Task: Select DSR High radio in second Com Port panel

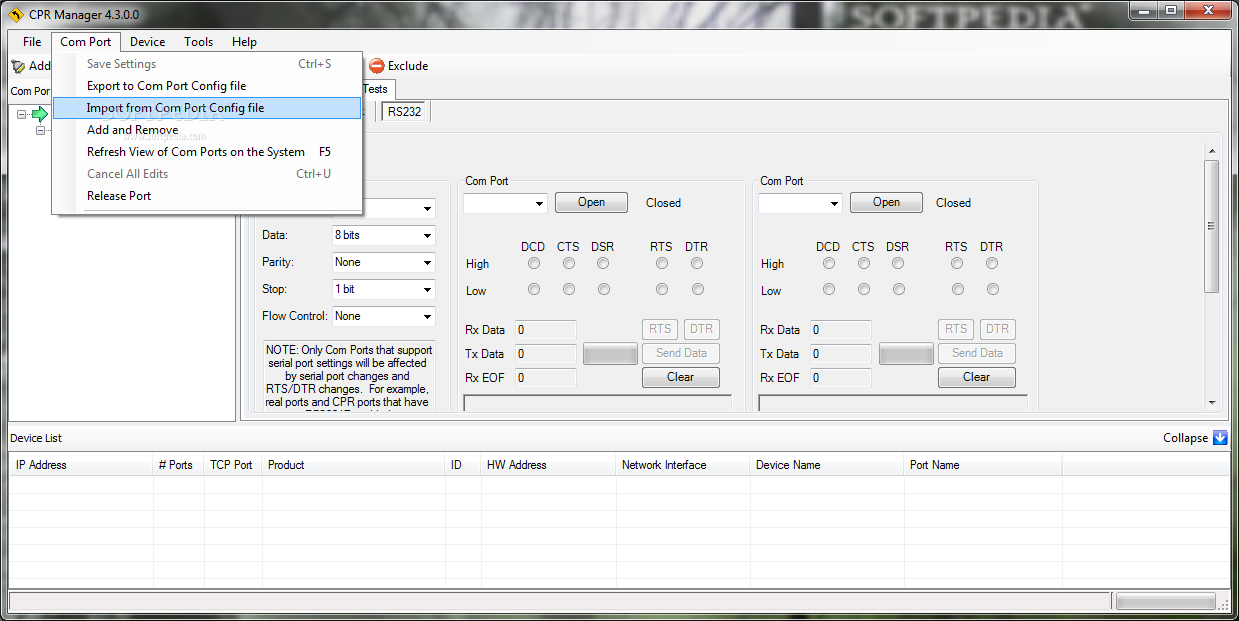Action: (x=898, y=263)
